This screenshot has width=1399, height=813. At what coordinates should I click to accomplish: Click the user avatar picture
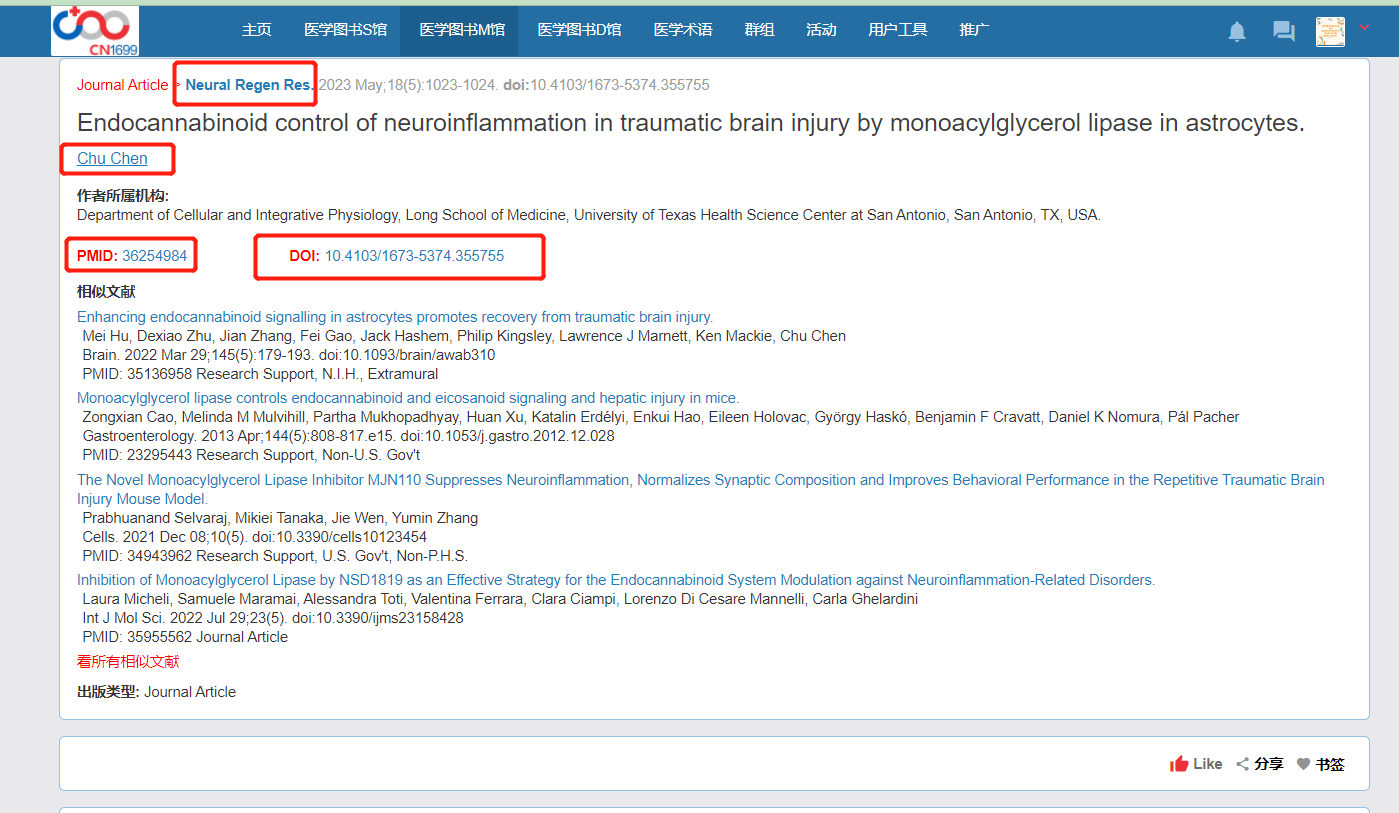point(1330,31)
